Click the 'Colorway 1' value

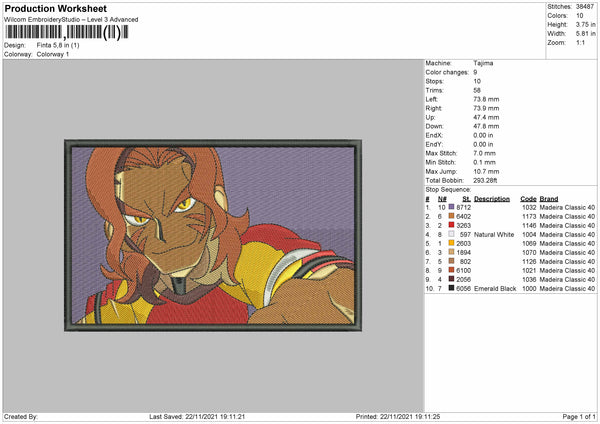[x=53, y=54]
